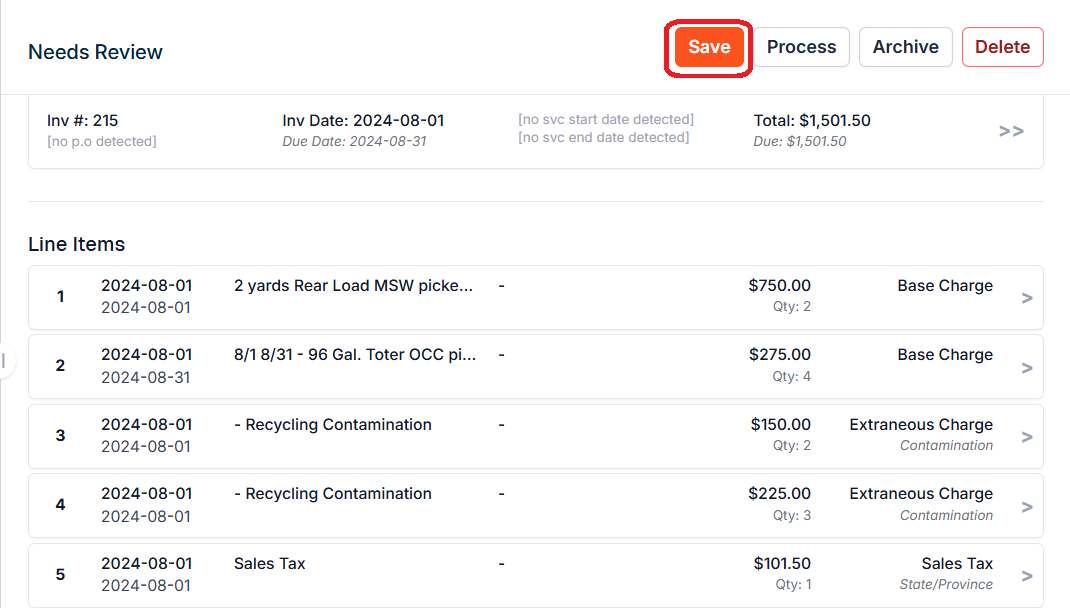Archive this invoice

905,47
